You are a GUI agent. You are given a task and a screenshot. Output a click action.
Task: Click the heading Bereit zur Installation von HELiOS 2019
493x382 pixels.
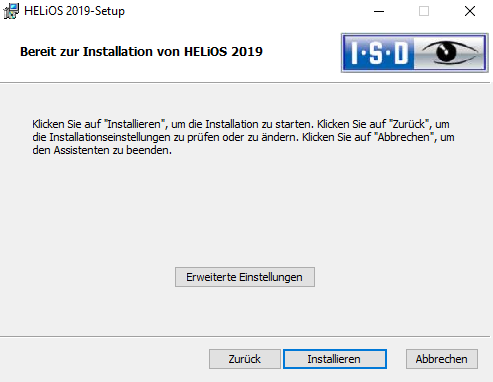click(141, 52)
